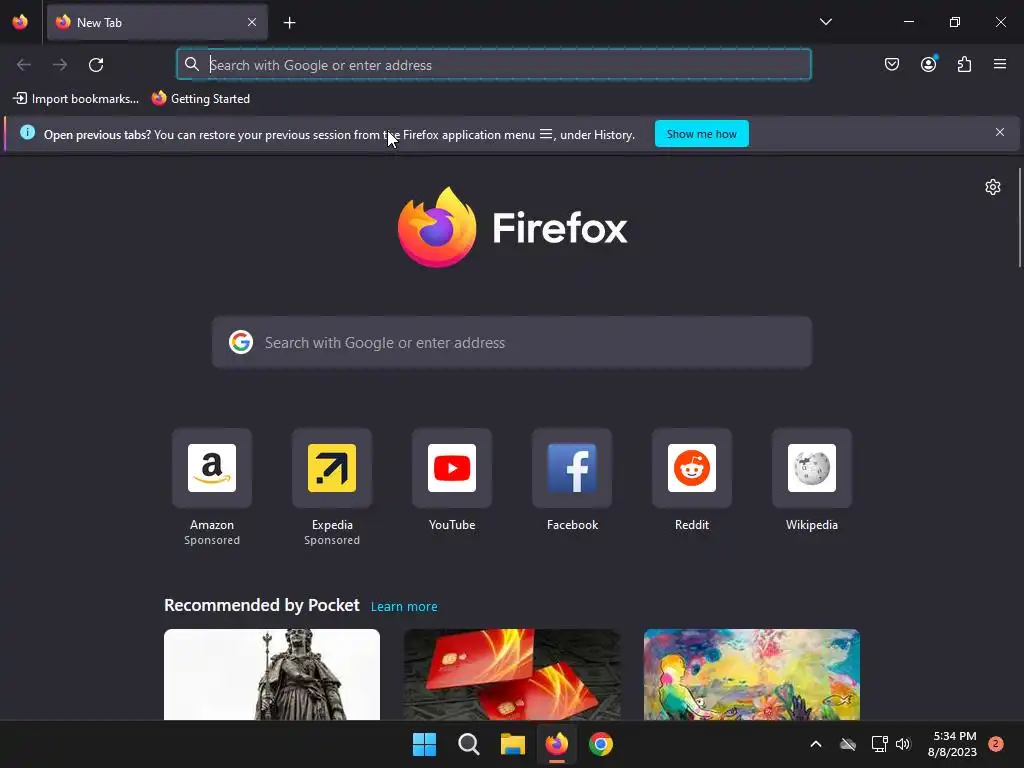Click the Show me how button
Viewport: 1024px width, 768px height.
coord(701,134)
